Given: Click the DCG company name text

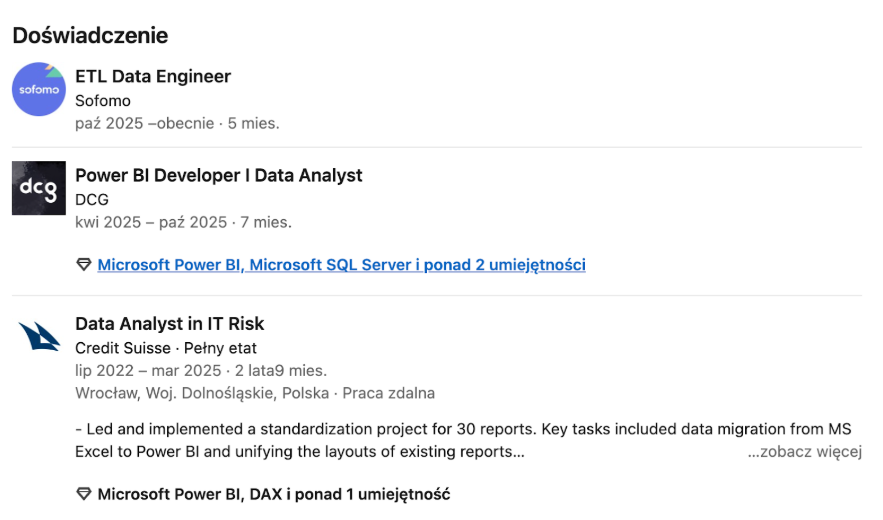Looking at the screenshot, I should coord(92,200).
